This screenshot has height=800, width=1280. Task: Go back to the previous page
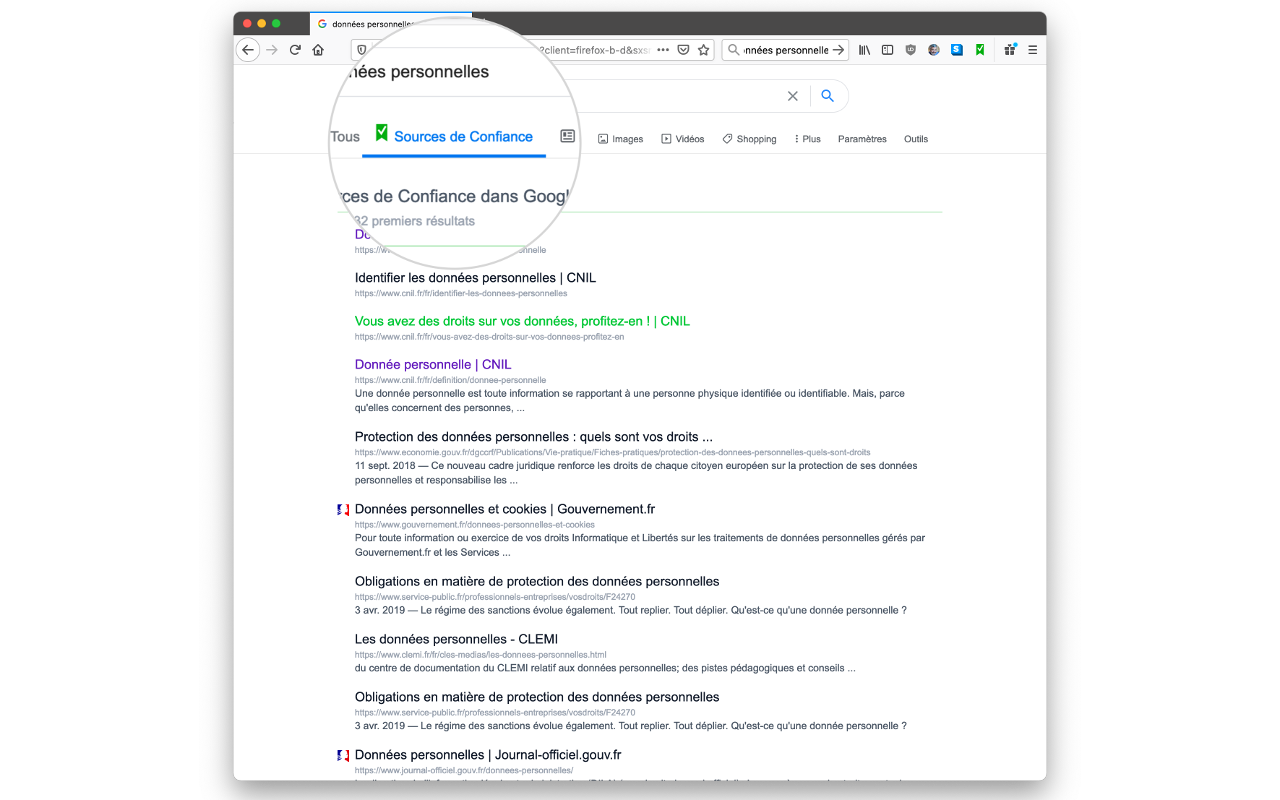248,50
